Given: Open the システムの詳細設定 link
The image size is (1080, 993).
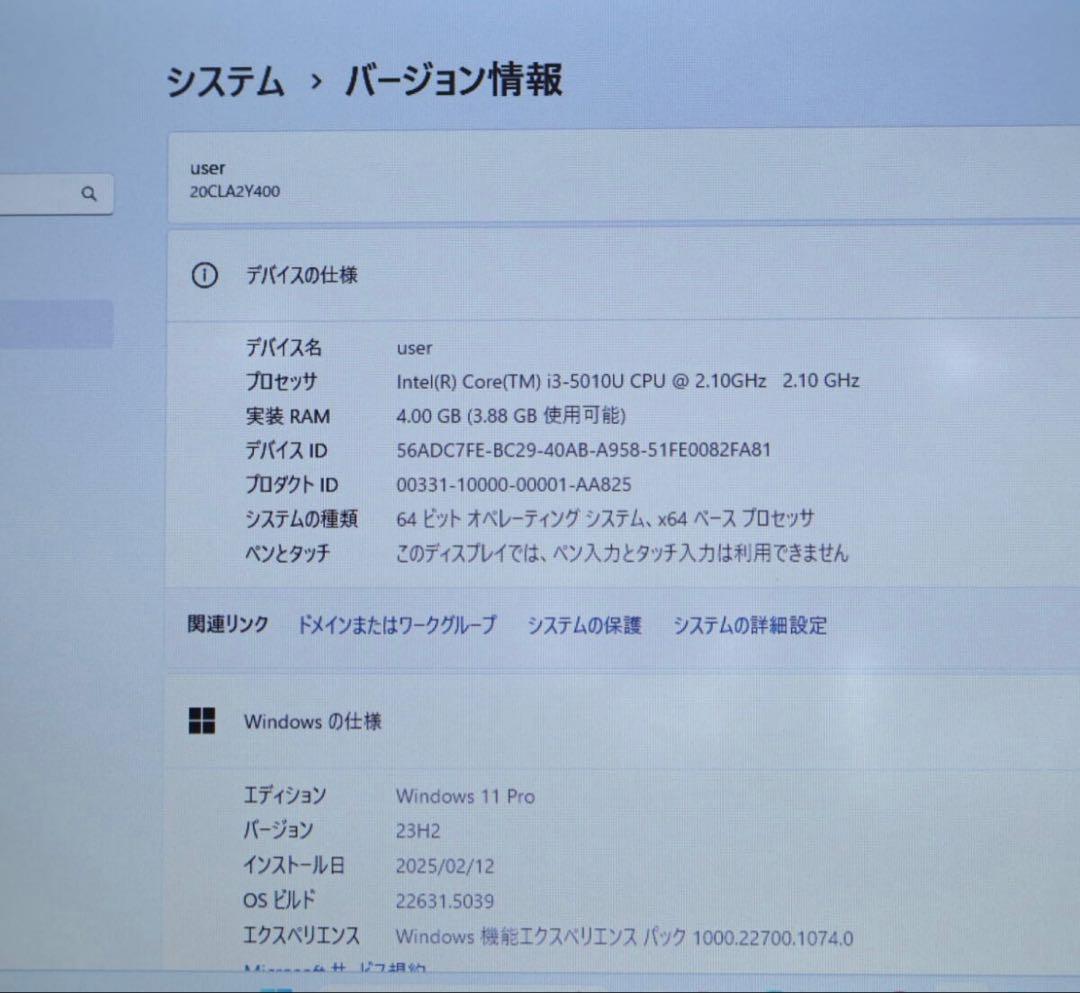Looking at the screenshot, I should click(x=752, y=624).
